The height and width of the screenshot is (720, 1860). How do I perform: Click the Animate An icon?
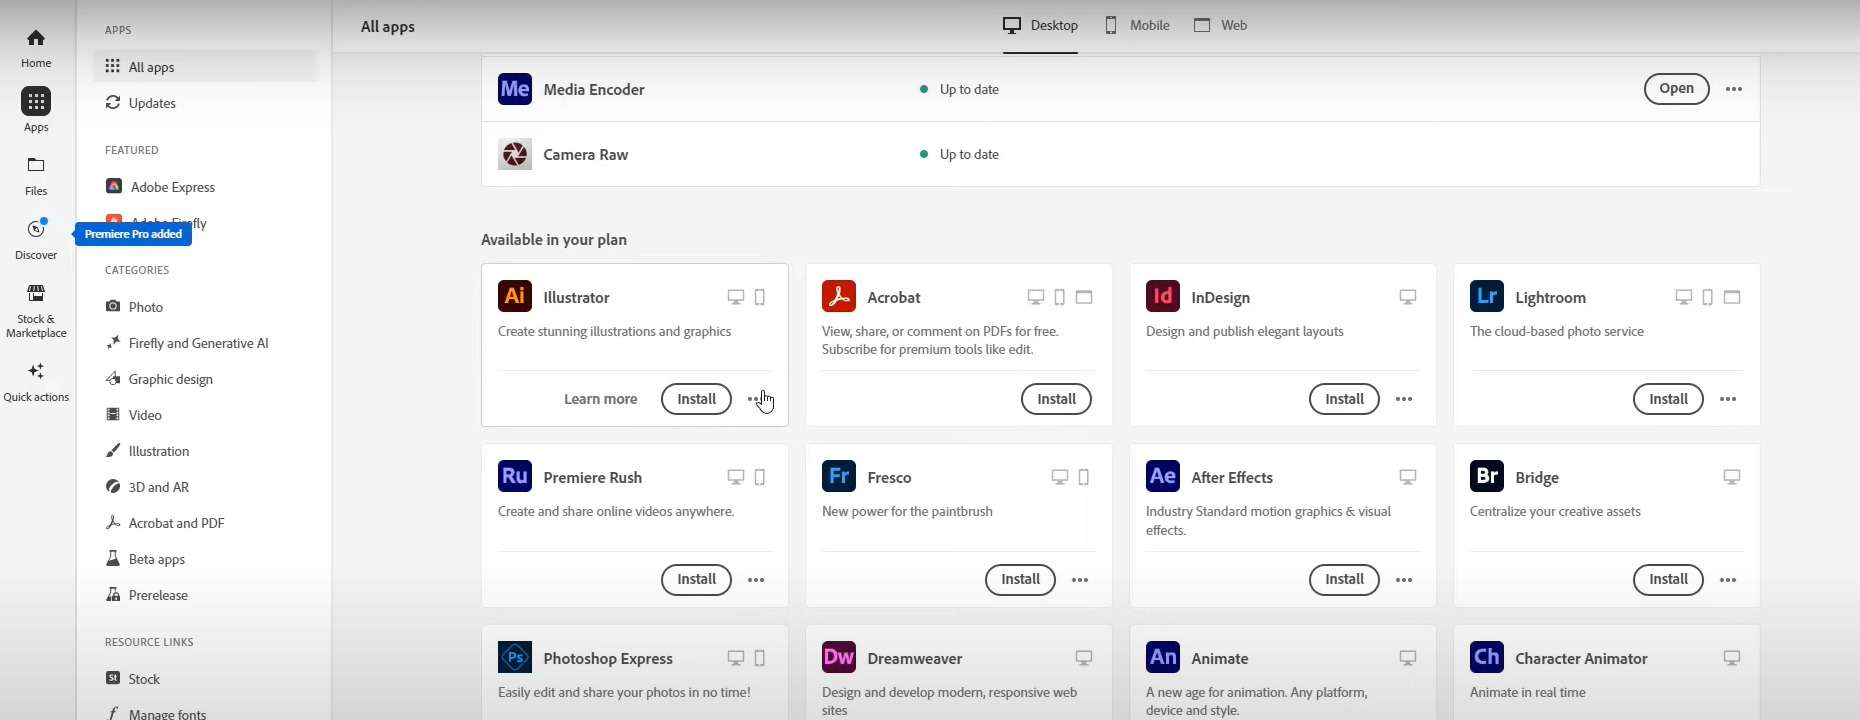click(1163, 657)
